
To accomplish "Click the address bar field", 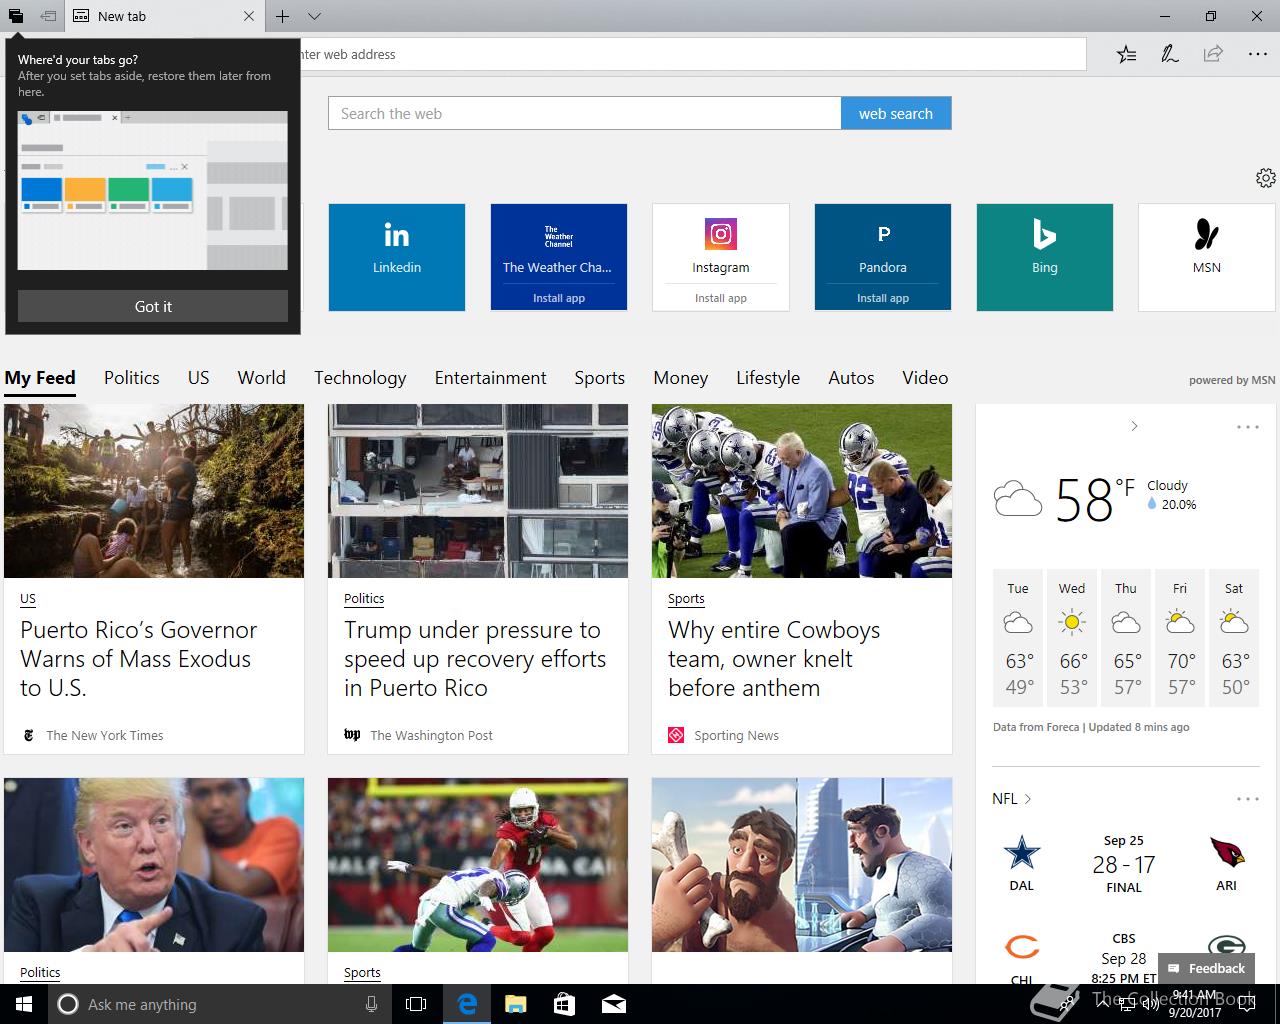I will [x=692, y=54].
